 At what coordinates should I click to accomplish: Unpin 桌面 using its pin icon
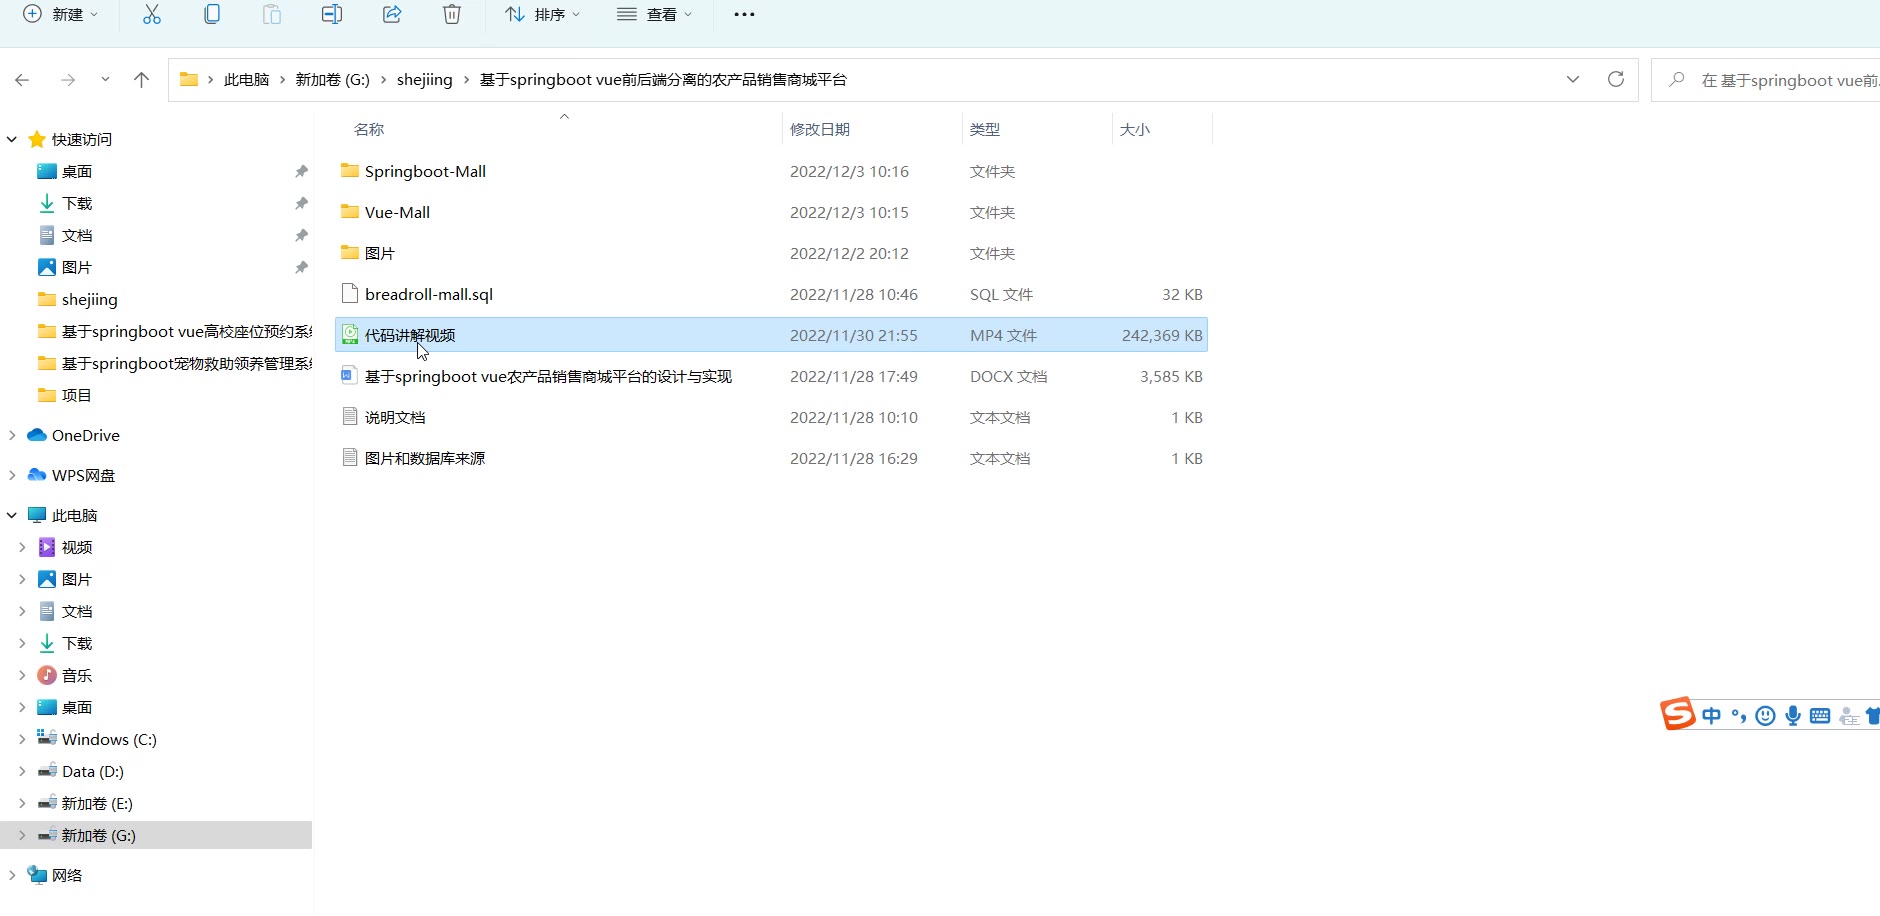tap(301, 171)
